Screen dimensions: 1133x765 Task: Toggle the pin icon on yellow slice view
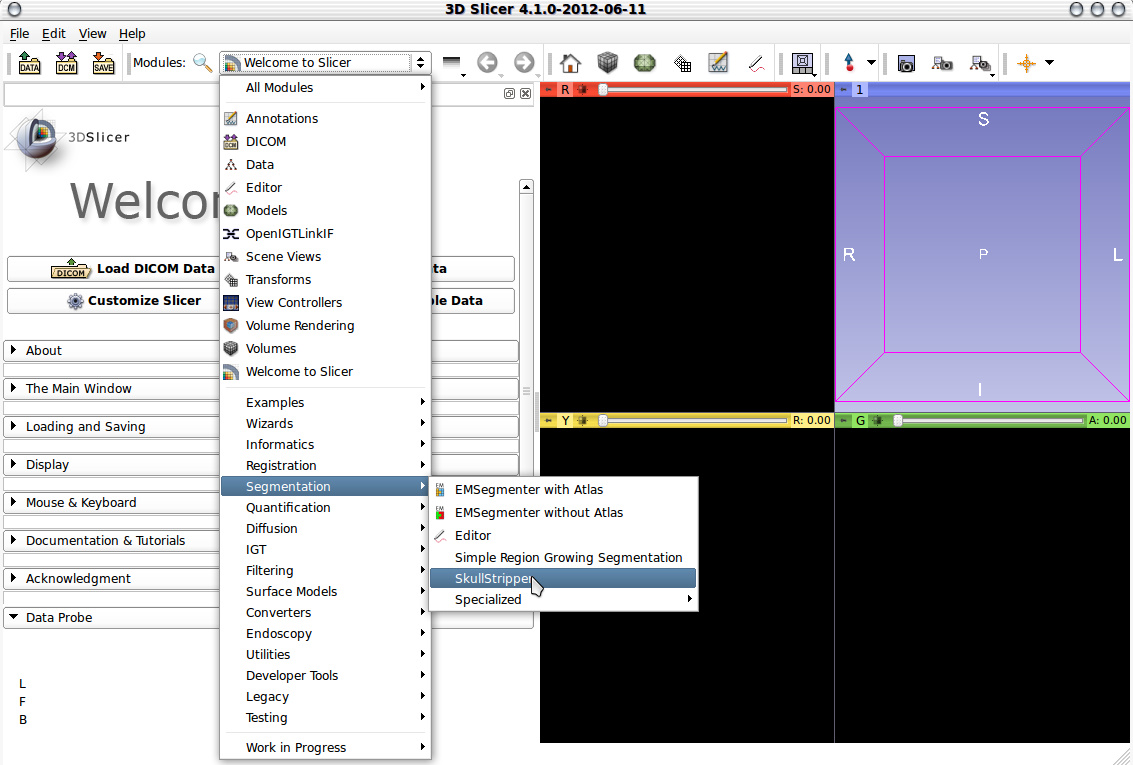coord(548,421)
